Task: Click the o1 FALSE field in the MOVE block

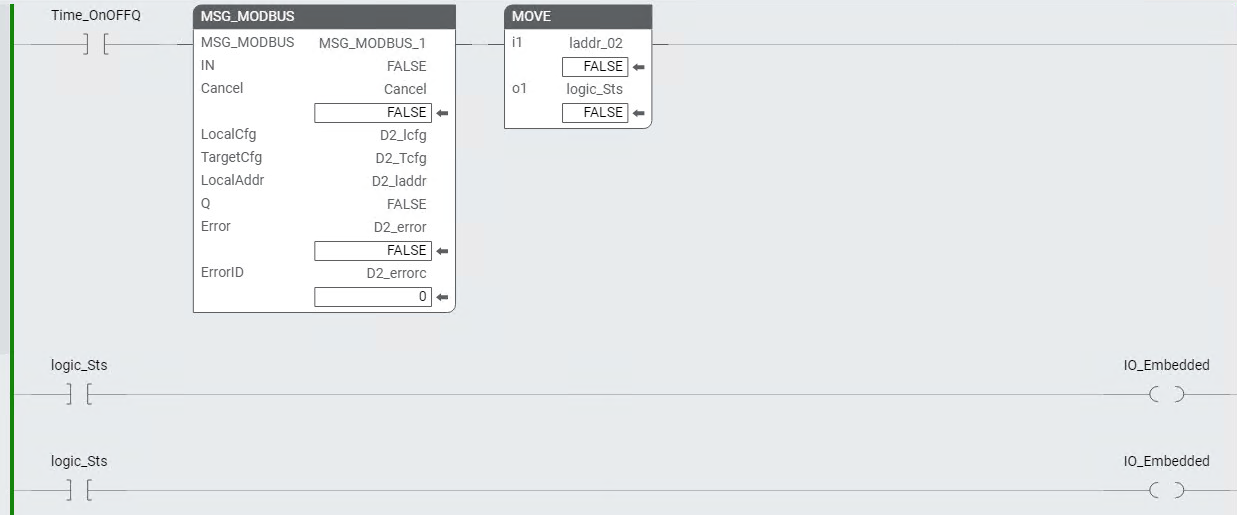Action: pos(595,113)
